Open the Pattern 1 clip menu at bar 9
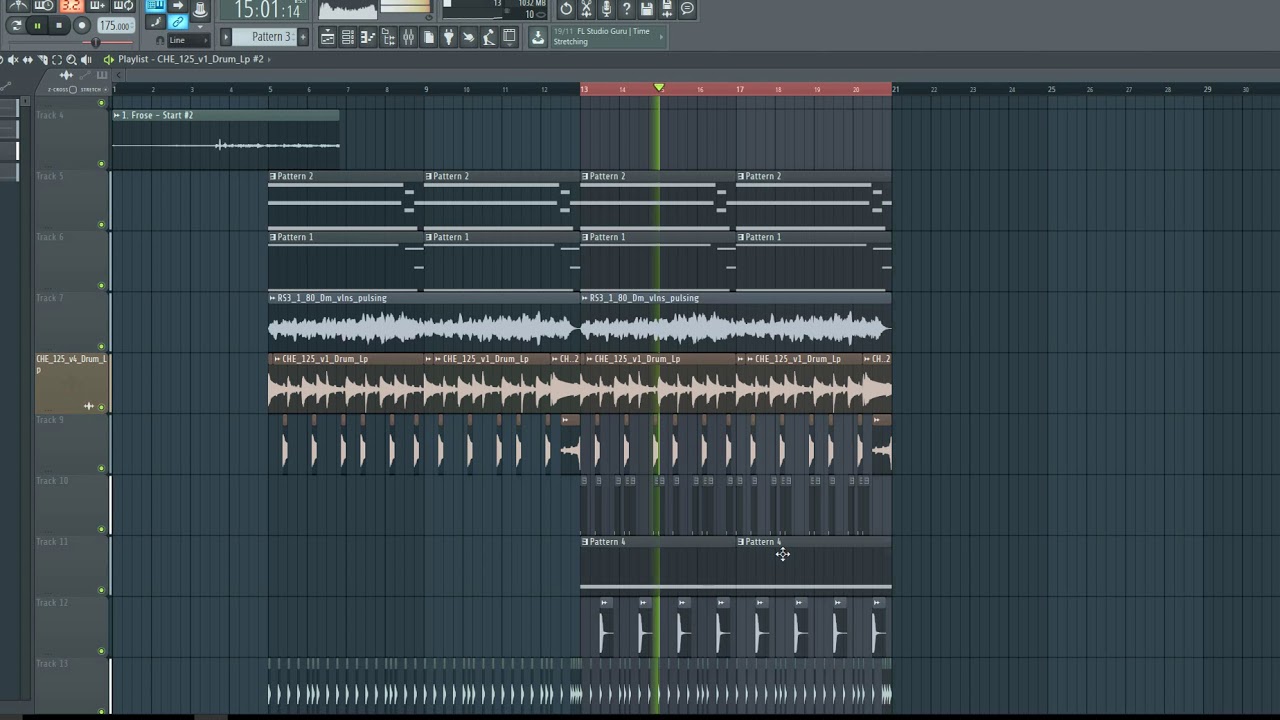The width and height of the screenshot is (1280, 720). 429,237
